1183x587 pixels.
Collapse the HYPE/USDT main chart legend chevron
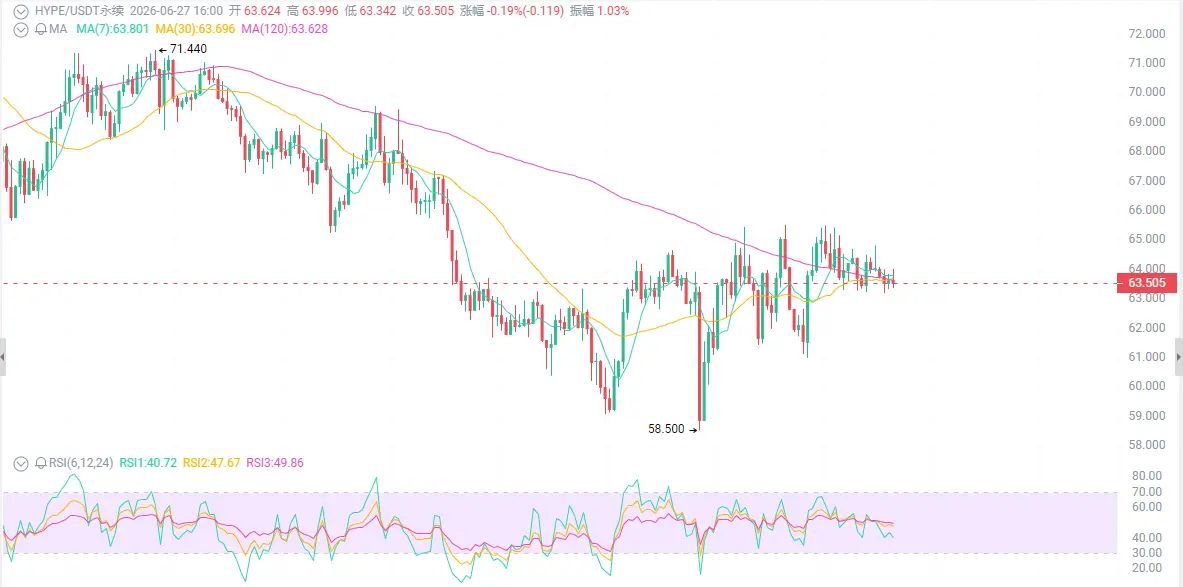pos(21,11)
